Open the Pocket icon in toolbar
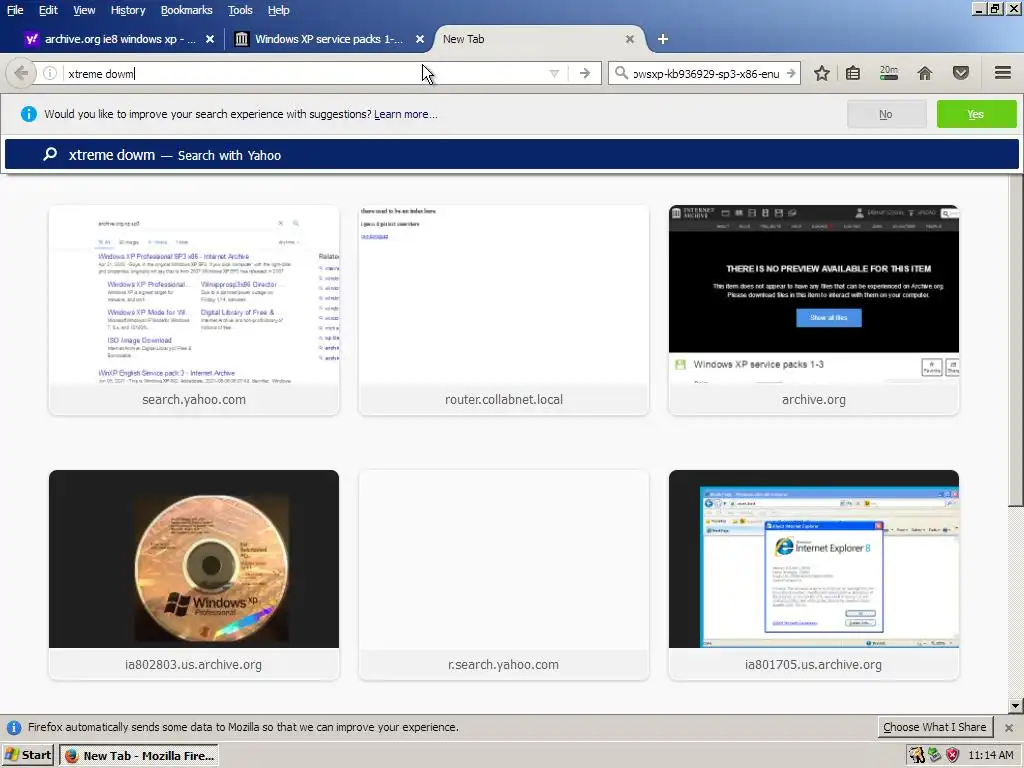The width and height of the screenshot is (1024, 768). [961, 73]
